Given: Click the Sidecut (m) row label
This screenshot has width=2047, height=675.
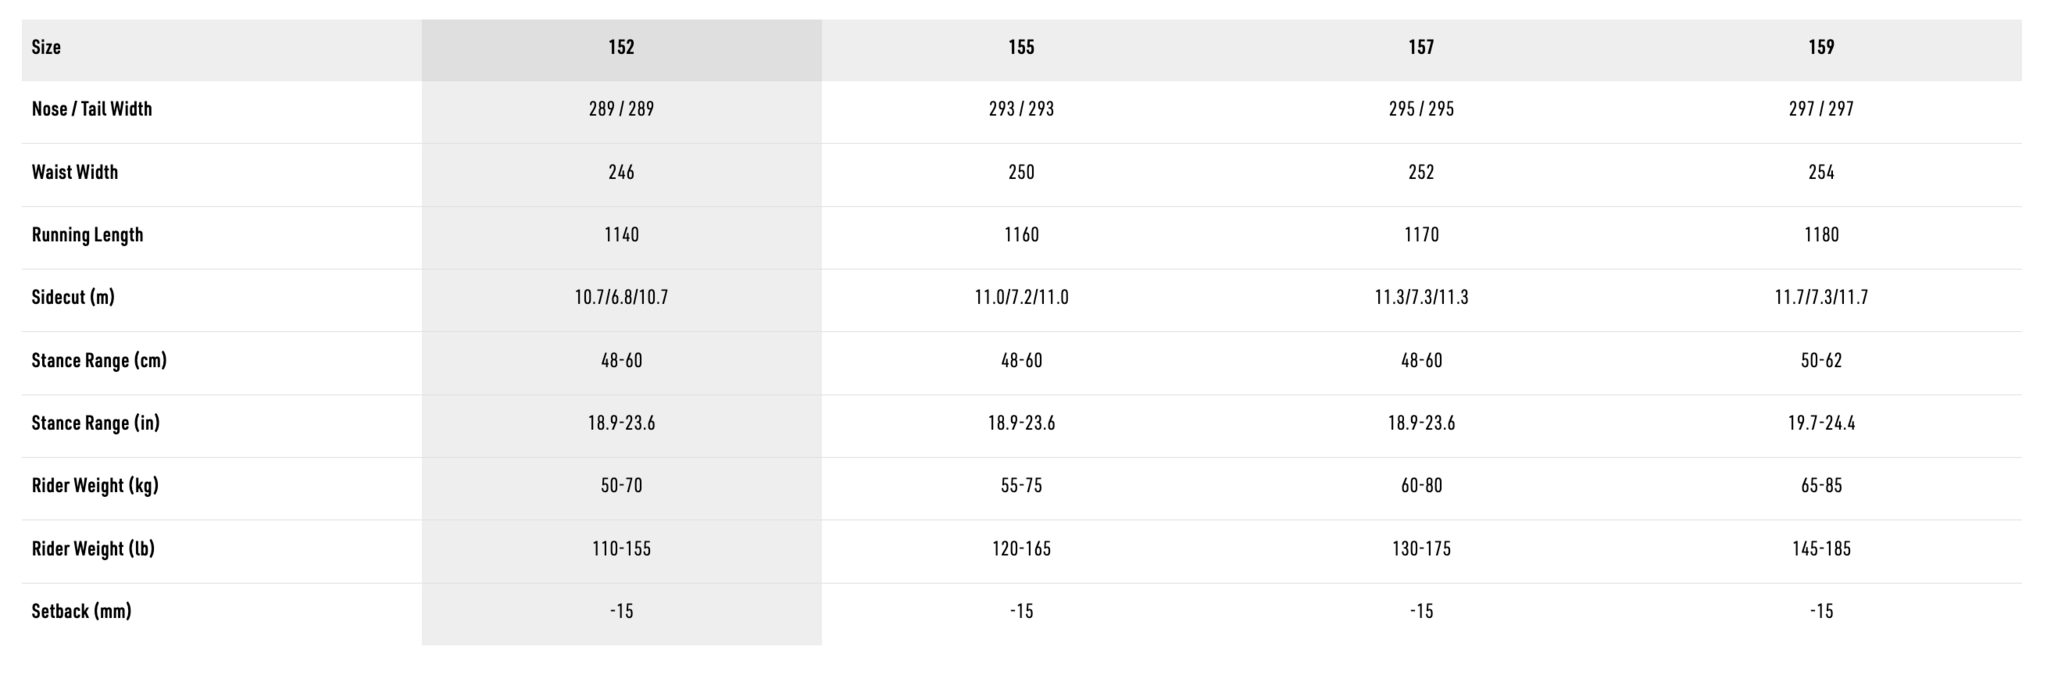Looking at the screenshot, I should point(73,297).
